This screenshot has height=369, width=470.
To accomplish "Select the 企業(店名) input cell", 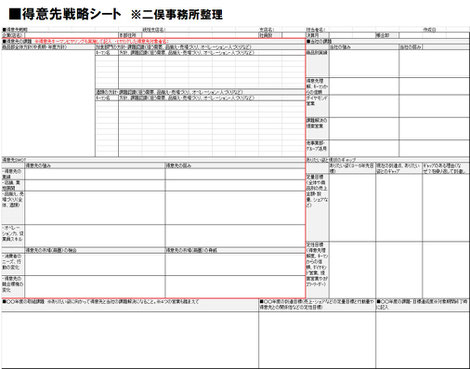I will 71,35.
